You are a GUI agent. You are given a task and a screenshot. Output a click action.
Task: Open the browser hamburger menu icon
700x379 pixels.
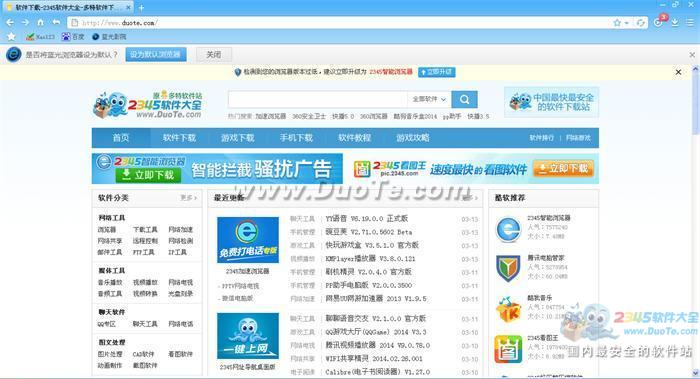point(690,22)
